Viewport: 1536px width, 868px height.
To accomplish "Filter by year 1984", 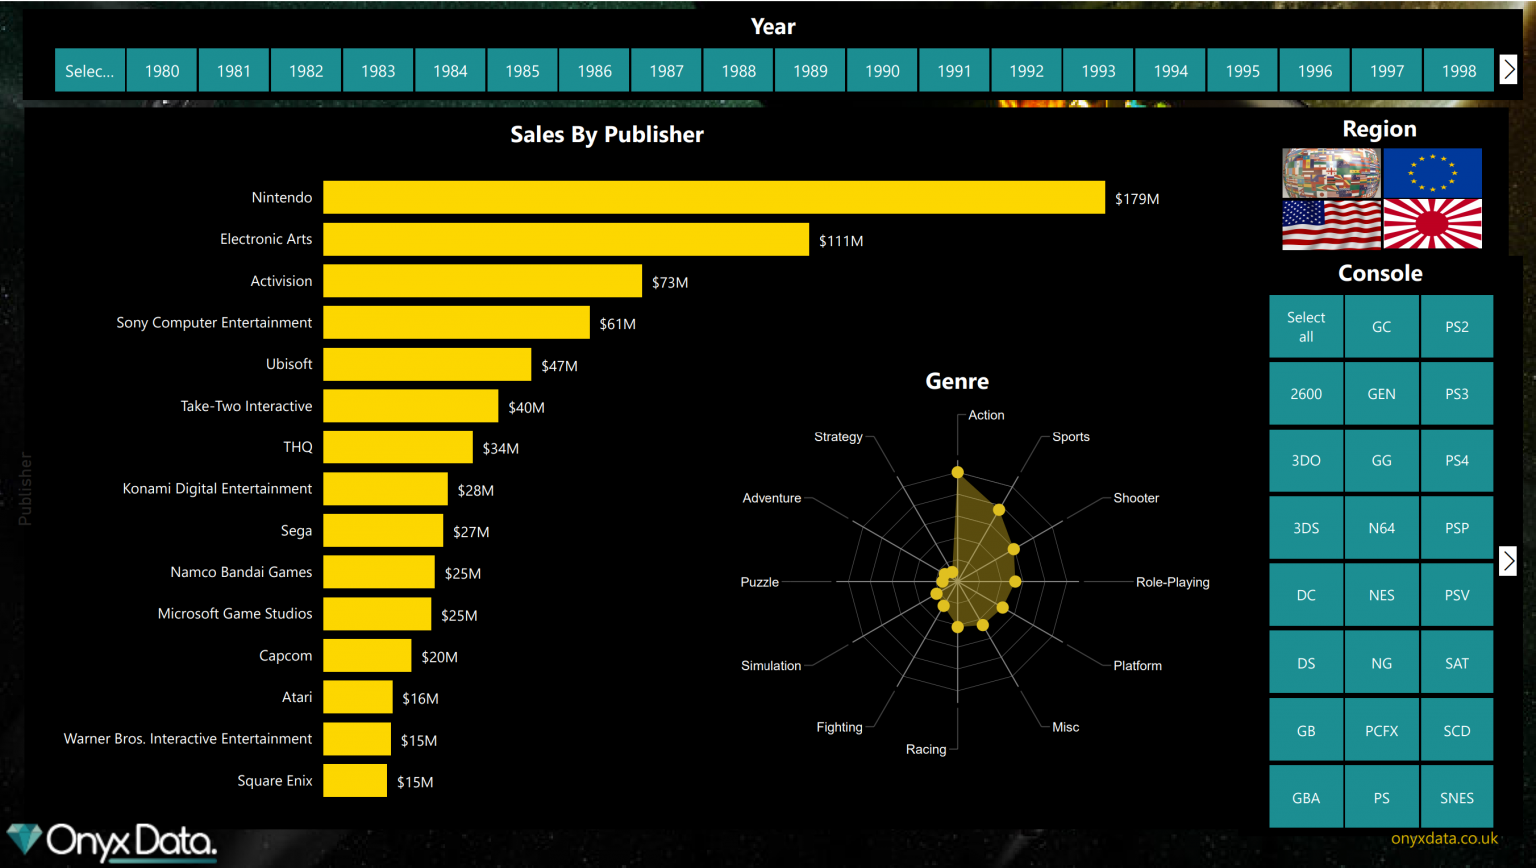I will click(450, 70).
